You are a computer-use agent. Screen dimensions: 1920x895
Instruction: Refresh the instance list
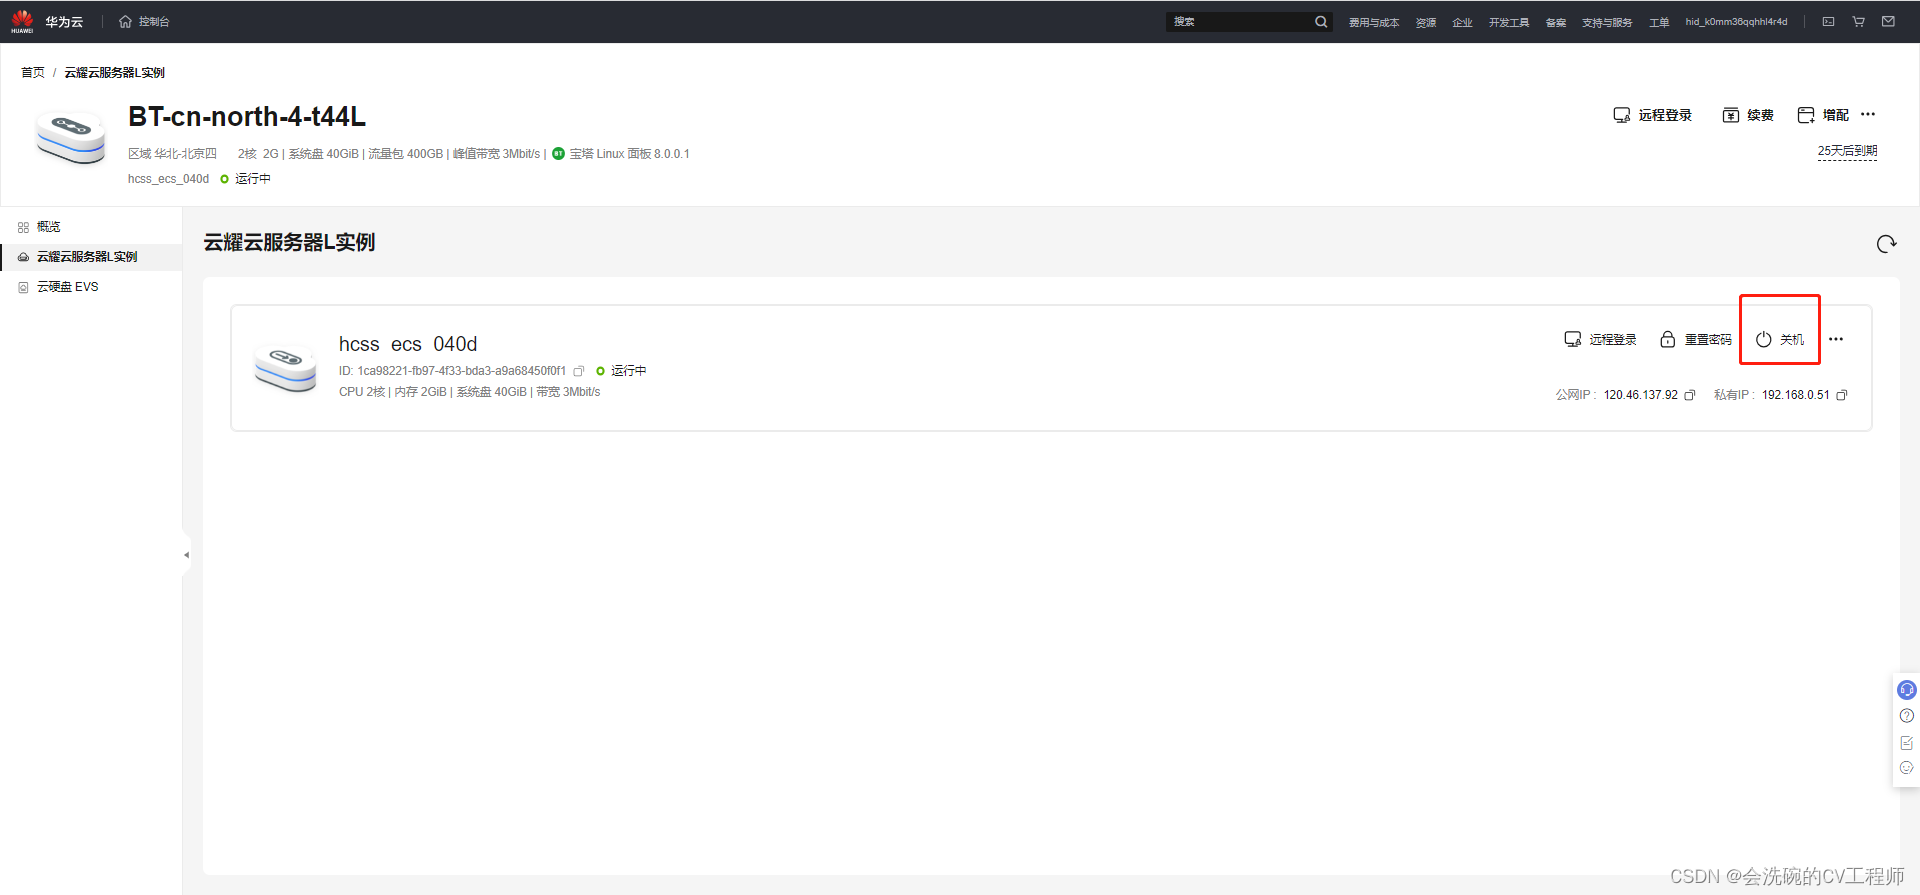click(x=1886, y=244)
